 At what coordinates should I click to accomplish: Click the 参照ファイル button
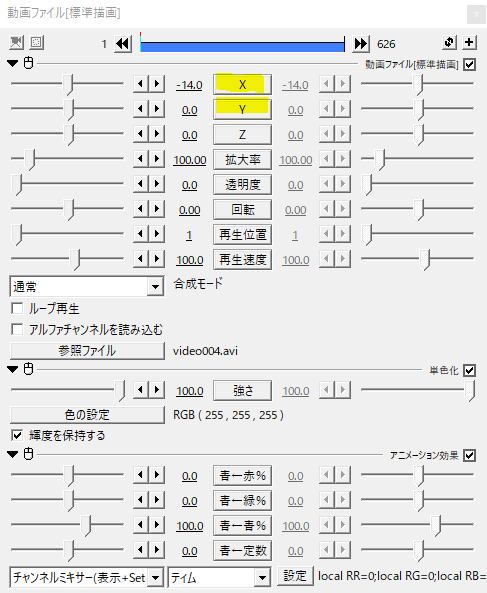pos(87,351)
